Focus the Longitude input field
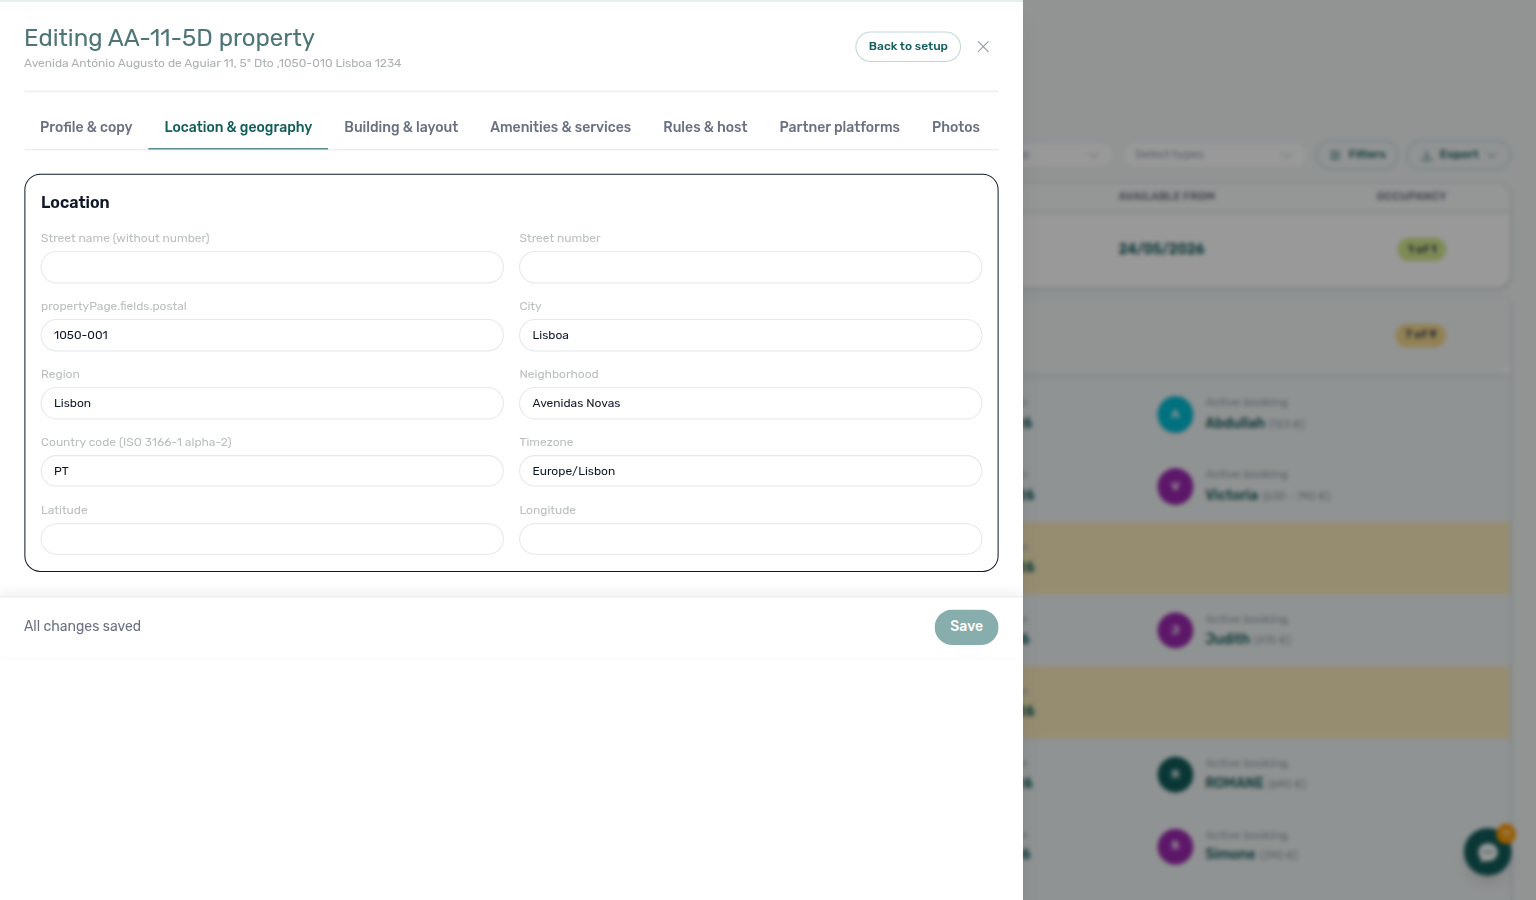Viewport: 1536px width, 900px height. pos(750,539)
